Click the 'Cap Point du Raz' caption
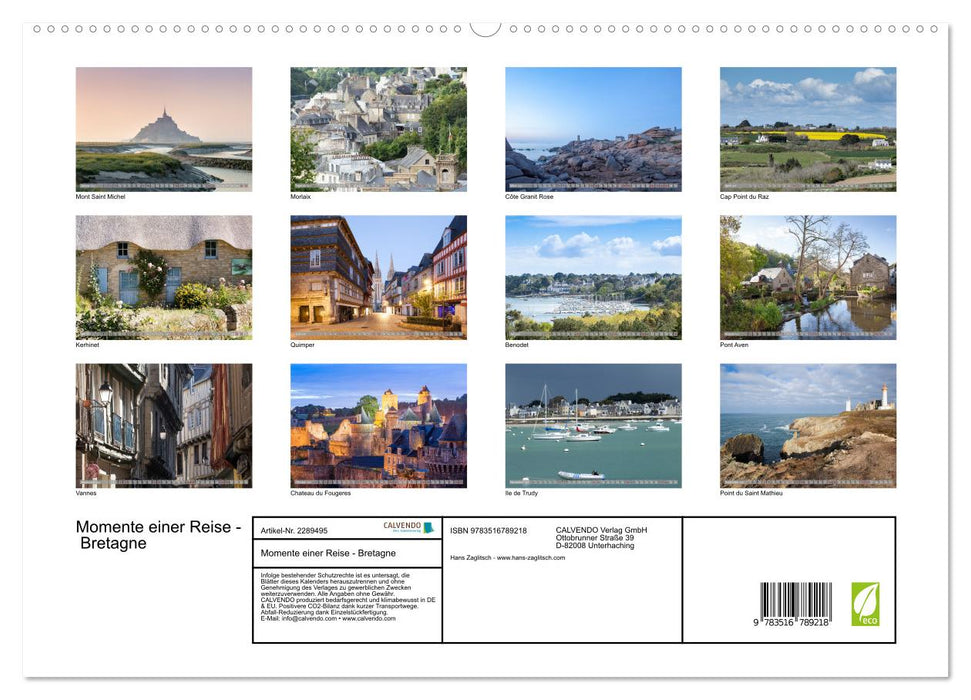The height and width of the screenshot is (700, 971). (x=744, y=196)
